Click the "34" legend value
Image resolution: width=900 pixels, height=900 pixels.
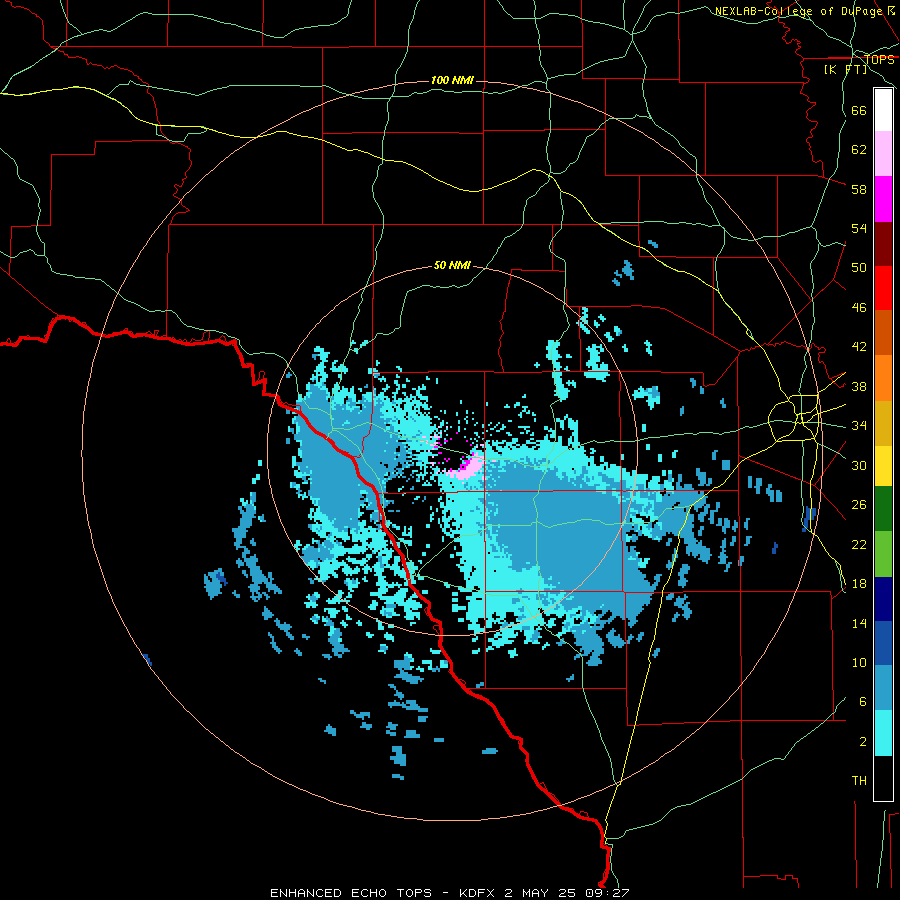[x=859, y=426]
